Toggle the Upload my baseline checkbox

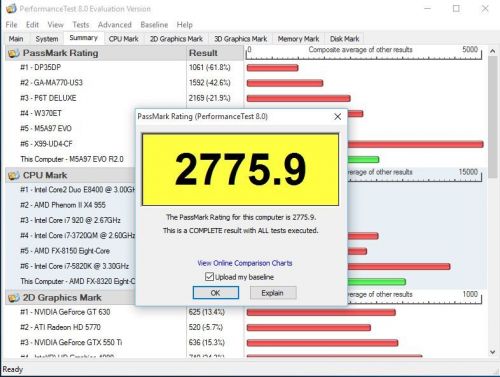click(x=209, y=277)
